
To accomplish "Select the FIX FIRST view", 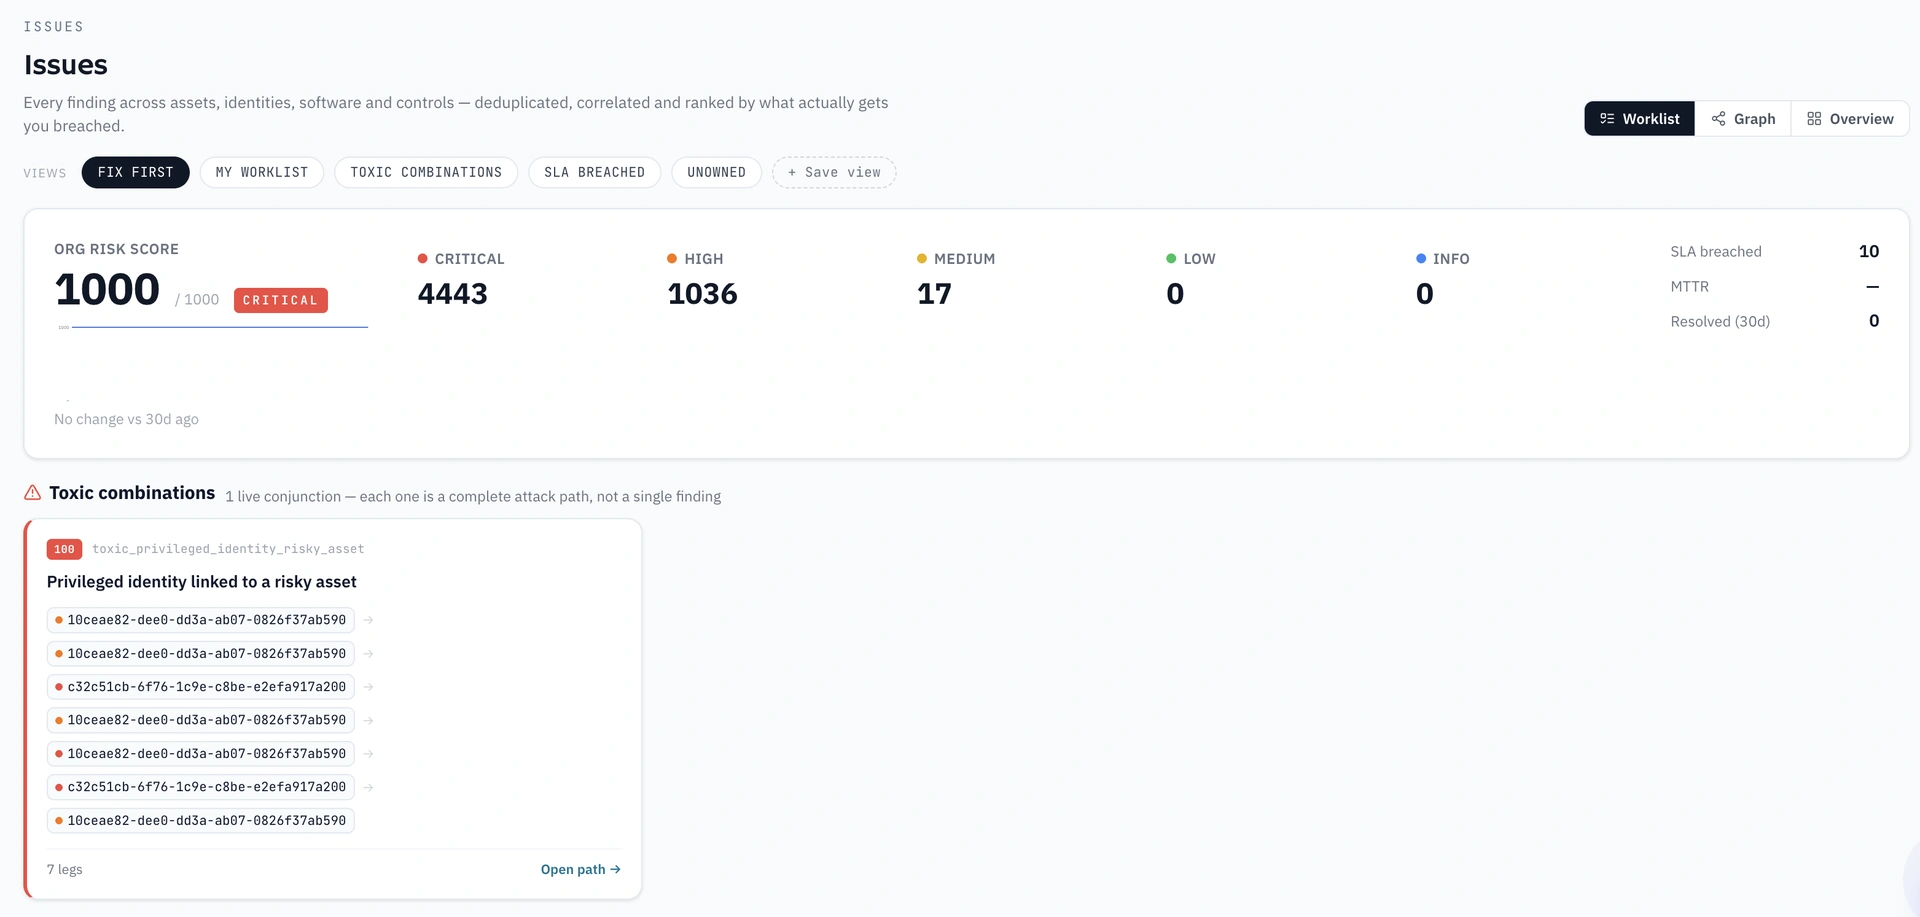I will pyautogui.click(x=136, y=172).
